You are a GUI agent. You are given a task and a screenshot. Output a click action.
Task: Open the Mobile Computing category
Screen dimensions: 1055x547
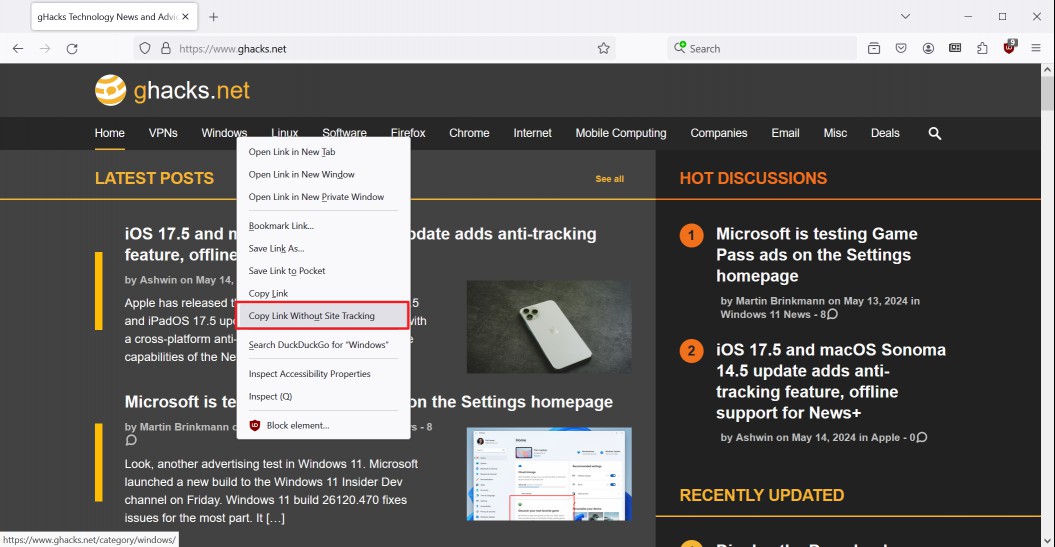621,133
